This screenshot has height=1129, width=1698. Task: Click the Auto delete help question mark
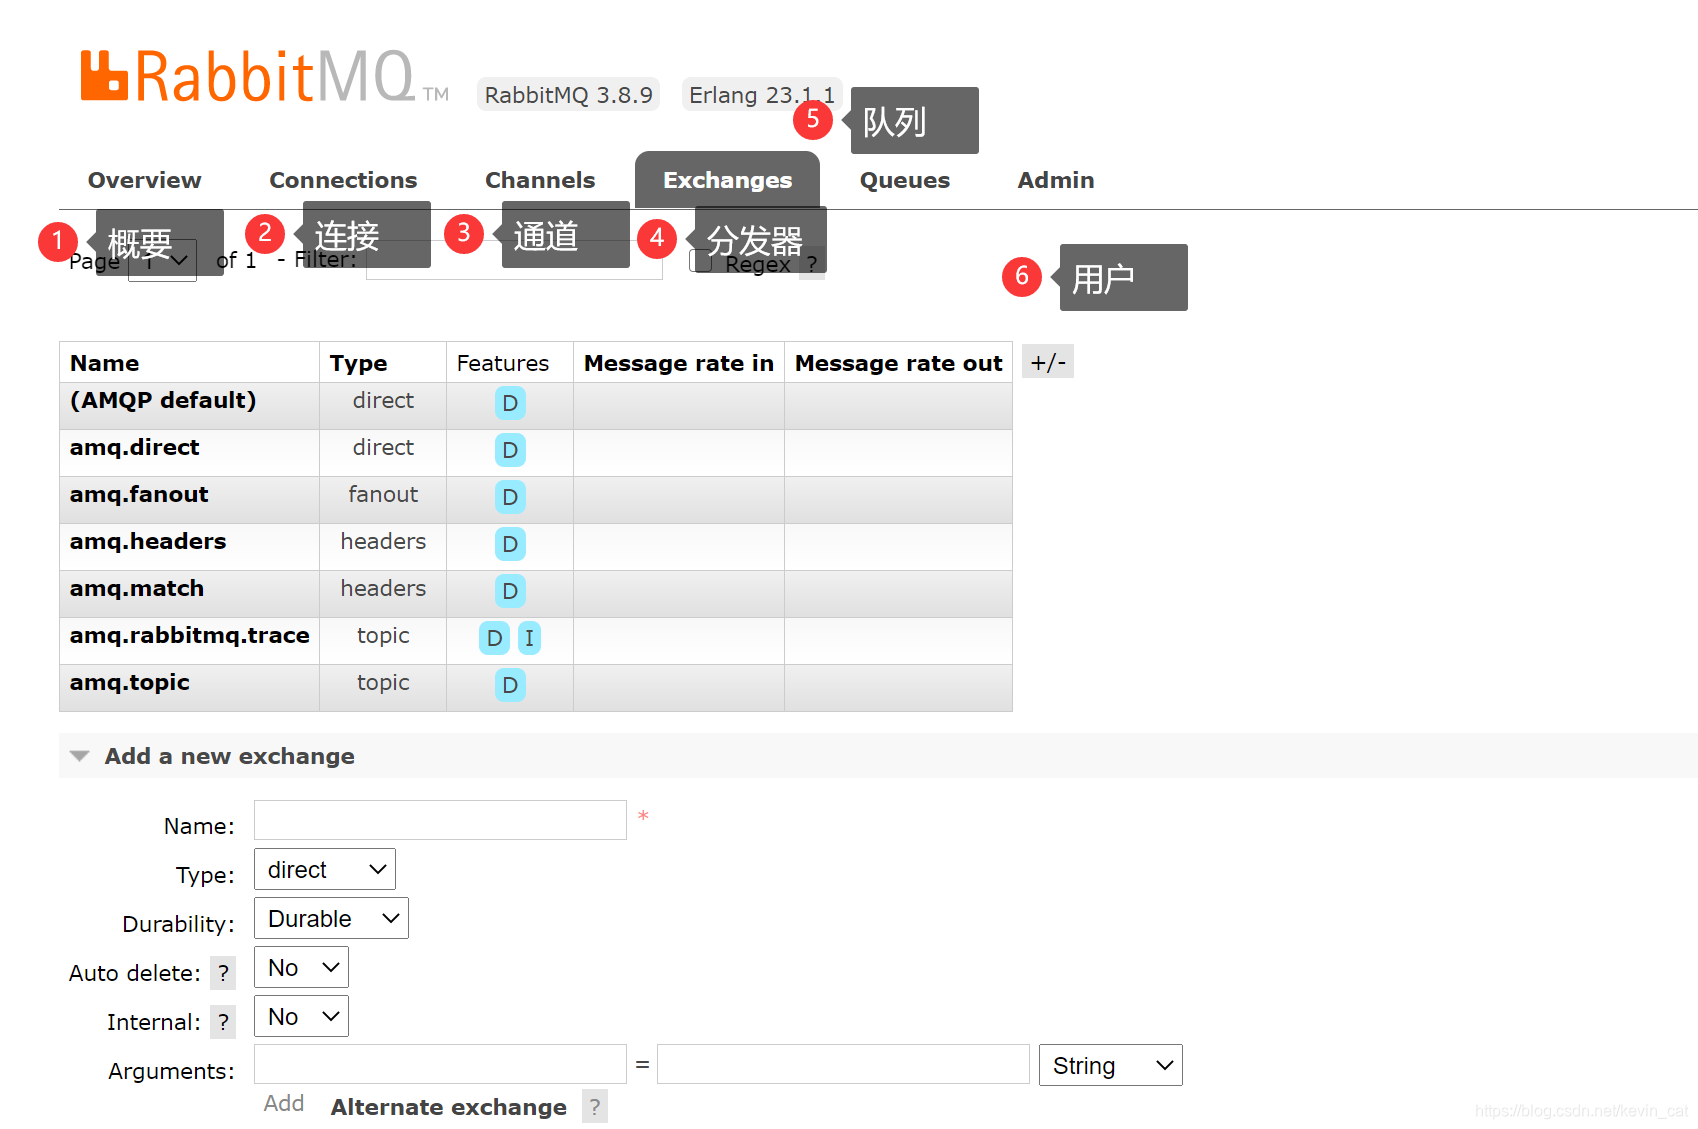click(x=223, y=972)
